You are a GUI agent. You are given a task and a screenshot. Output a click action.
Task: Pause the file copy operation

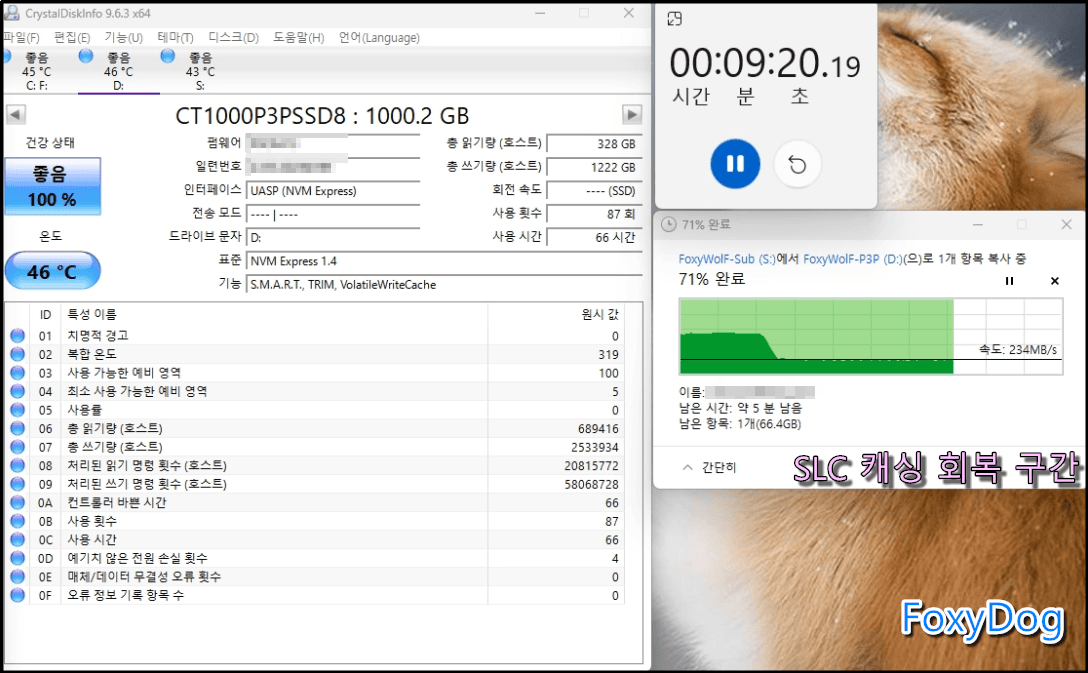[x=1010, y=281]
